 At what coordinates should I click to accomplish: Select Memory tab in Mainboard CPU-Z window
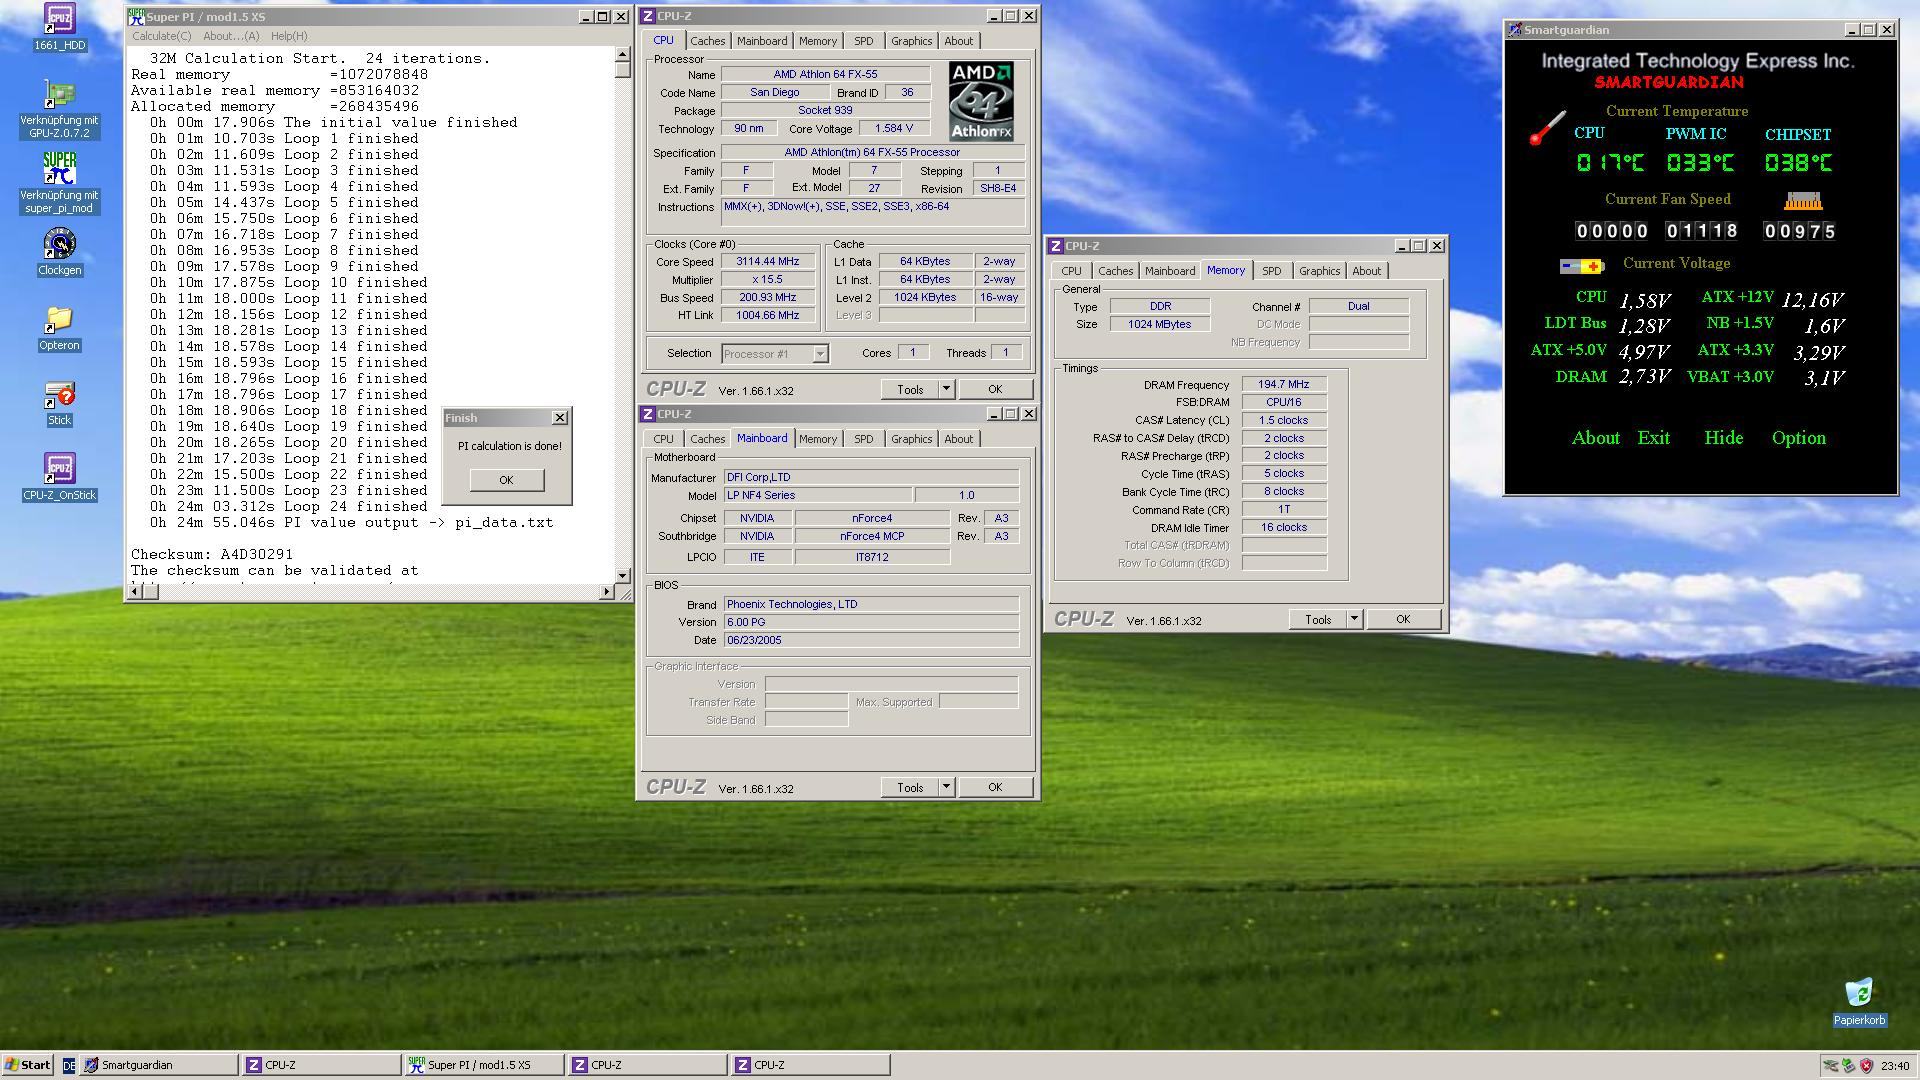click(817, 439)
